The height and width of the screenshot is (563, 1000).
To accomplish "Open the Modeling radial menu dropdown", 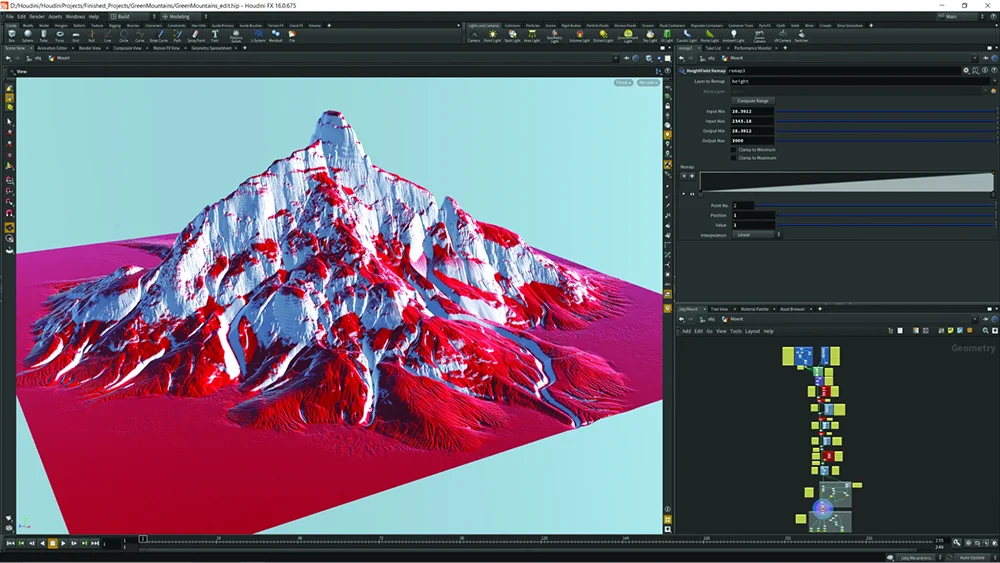I will point(178,17).
